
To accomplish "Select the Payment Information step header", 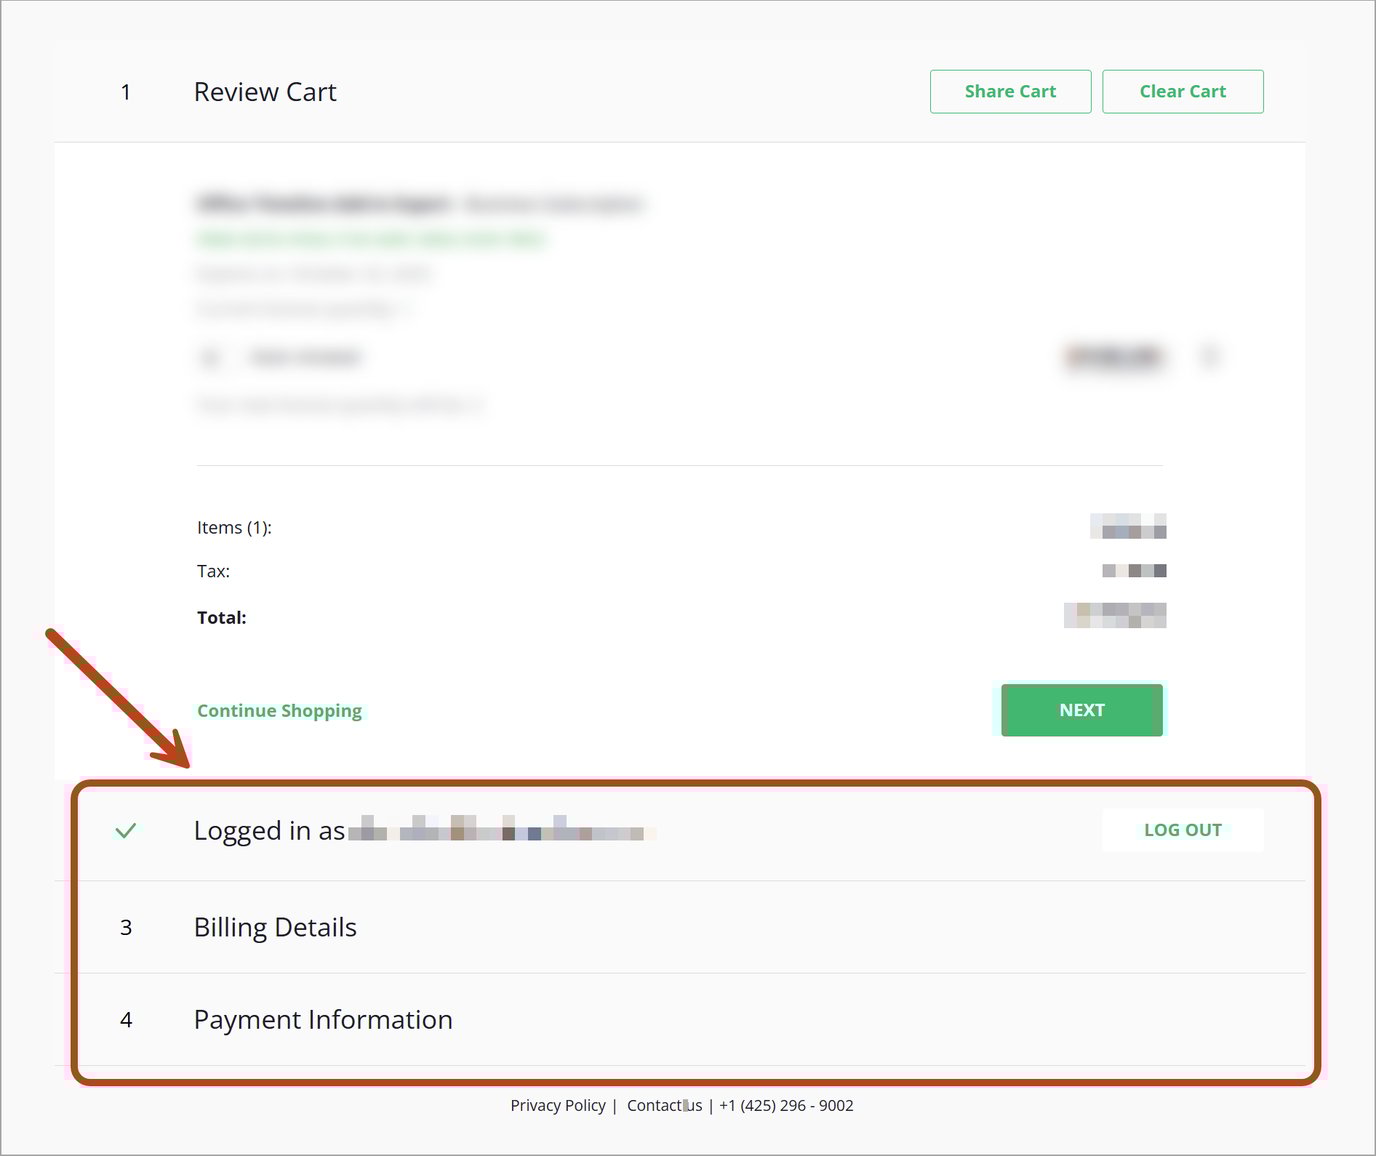I will 322,1020.
